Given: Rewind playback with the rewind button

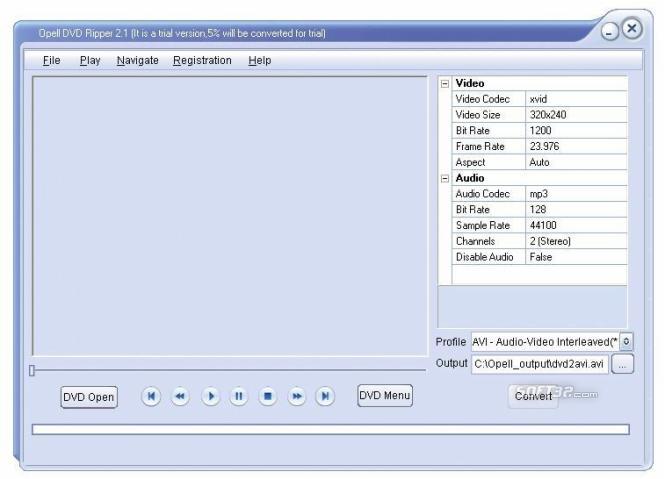Looking at the screenshot, I should point(180,396).
